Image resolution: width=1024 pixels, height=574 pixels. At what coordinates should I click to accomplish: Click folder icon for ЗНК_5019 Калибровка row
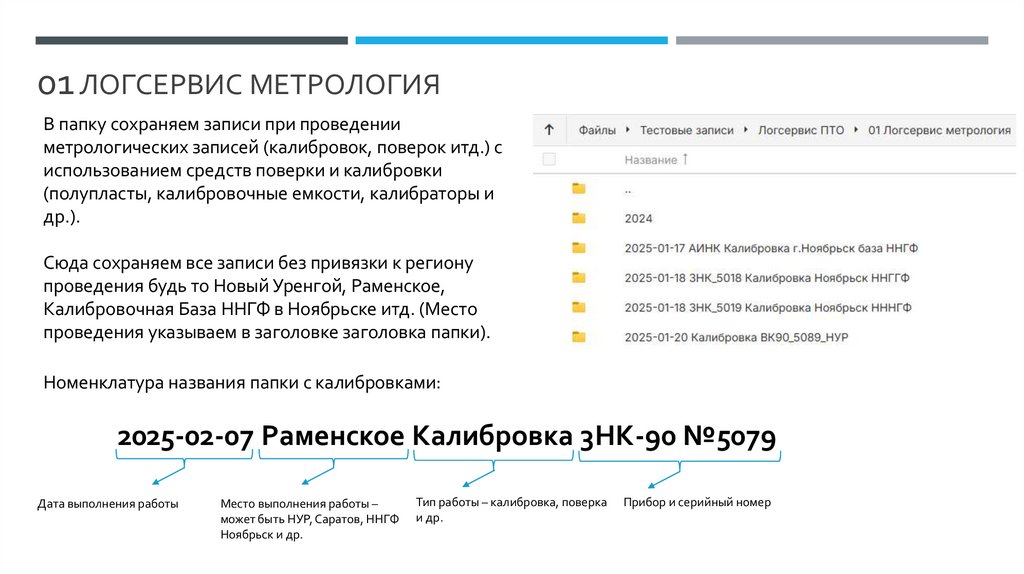click(579, 308)
